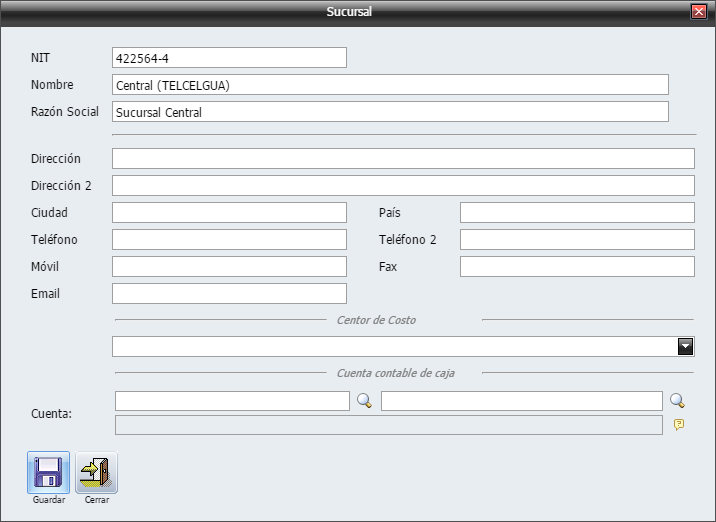
Task: Click the Teléfono 2 field
Action: [577, 240]
